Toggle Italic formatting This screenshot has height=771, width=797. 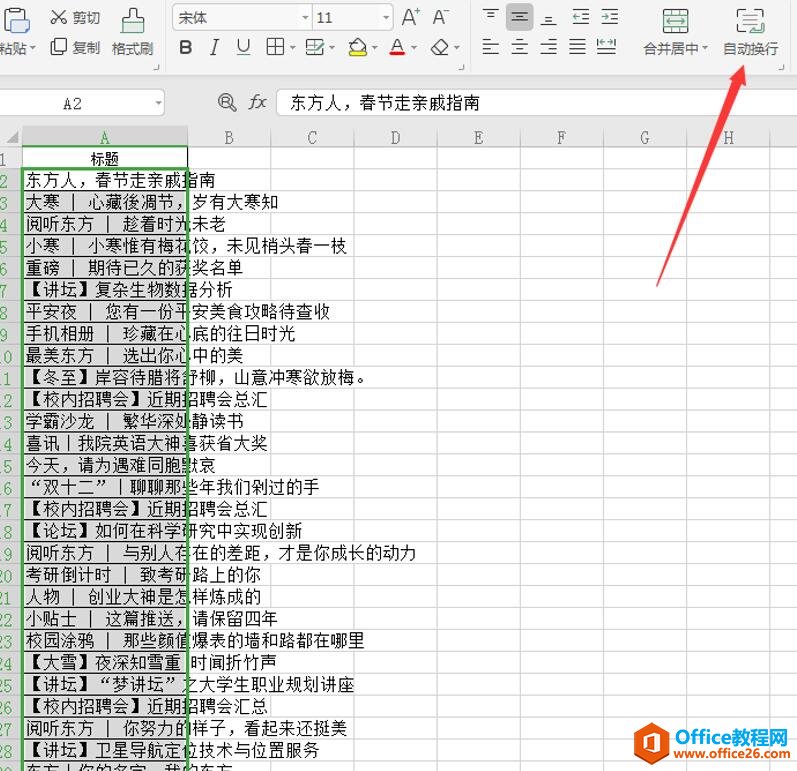[x=214, y=48]
